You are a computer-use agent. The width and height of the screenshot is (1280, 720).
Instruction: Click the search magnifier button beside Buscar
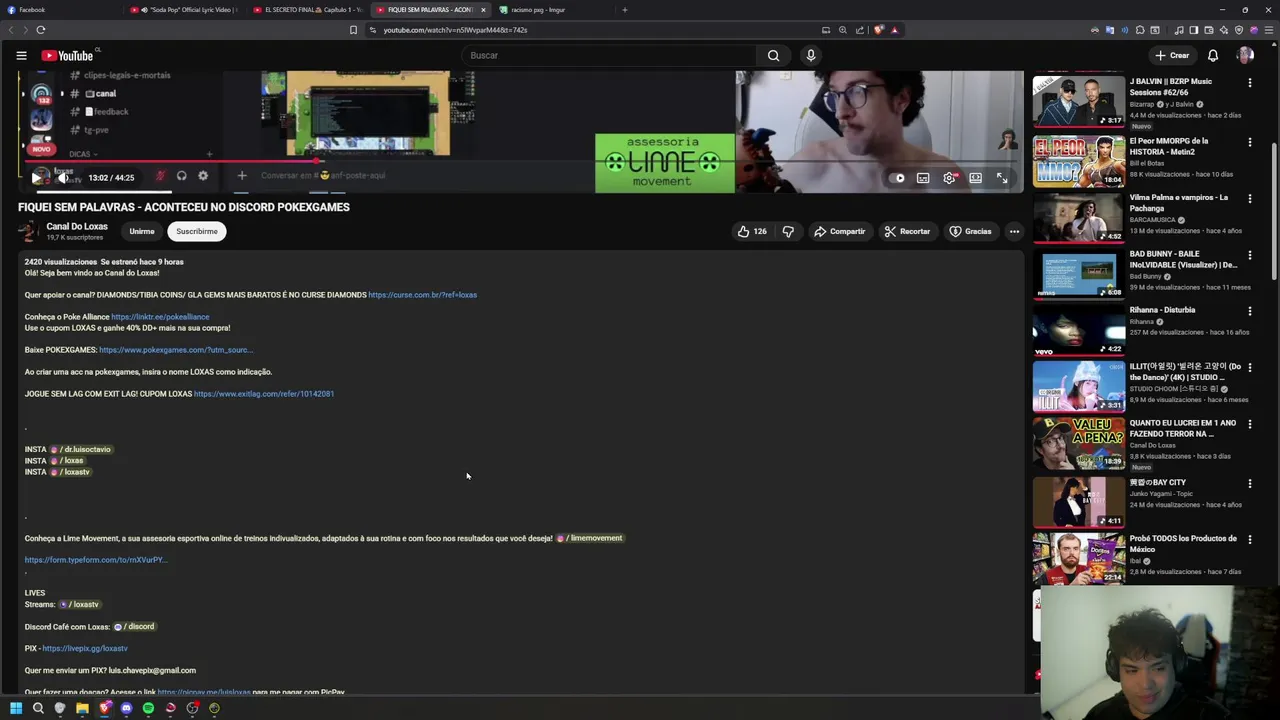pyautogui.click(x=773, y=55)
